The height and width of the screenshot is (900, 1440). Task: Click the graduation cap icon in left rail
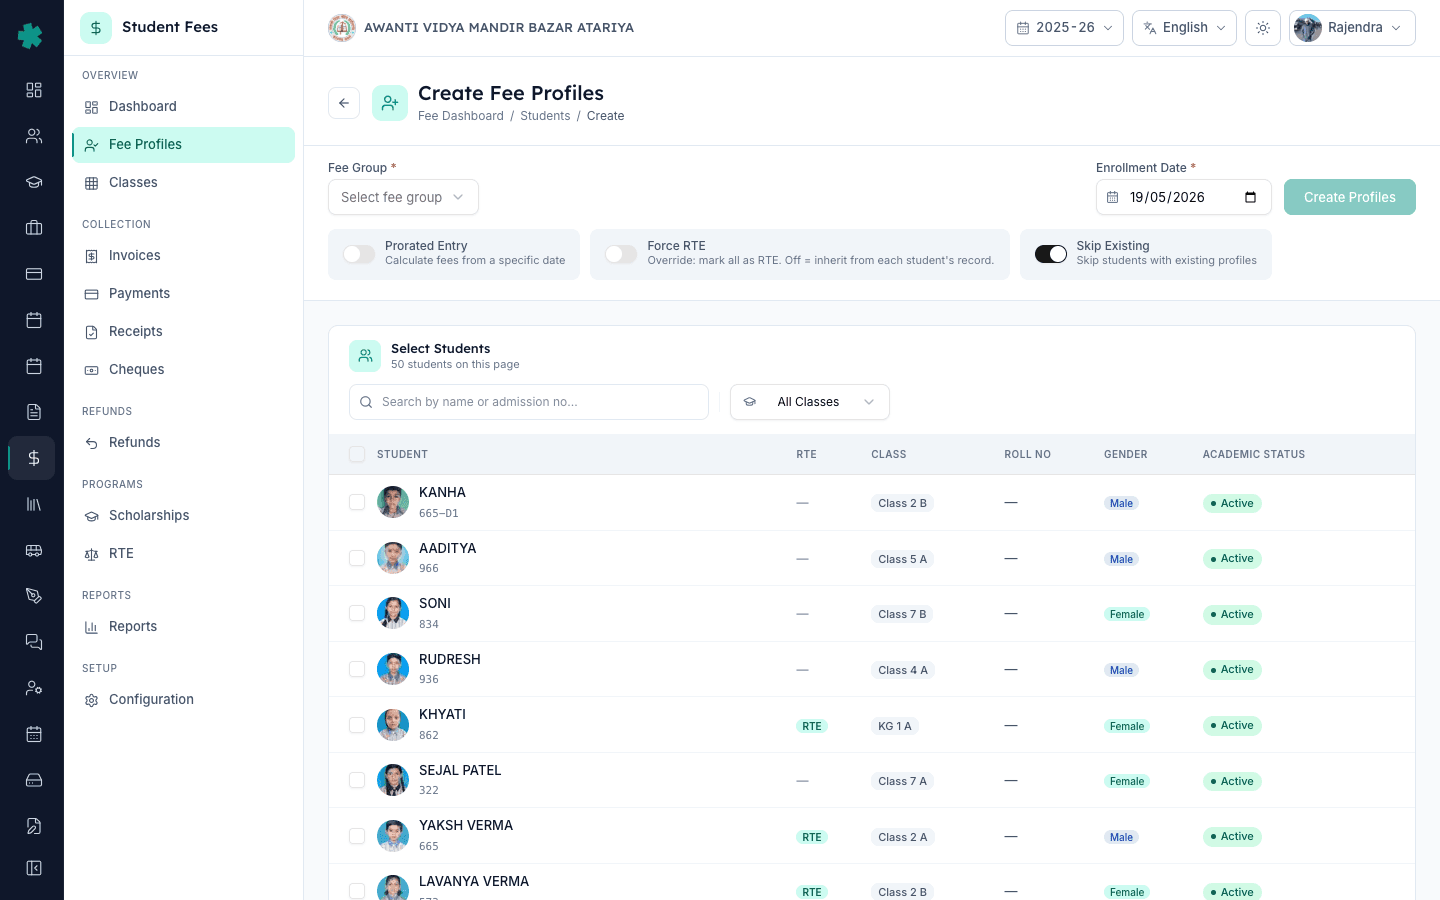tap(33, 182)
